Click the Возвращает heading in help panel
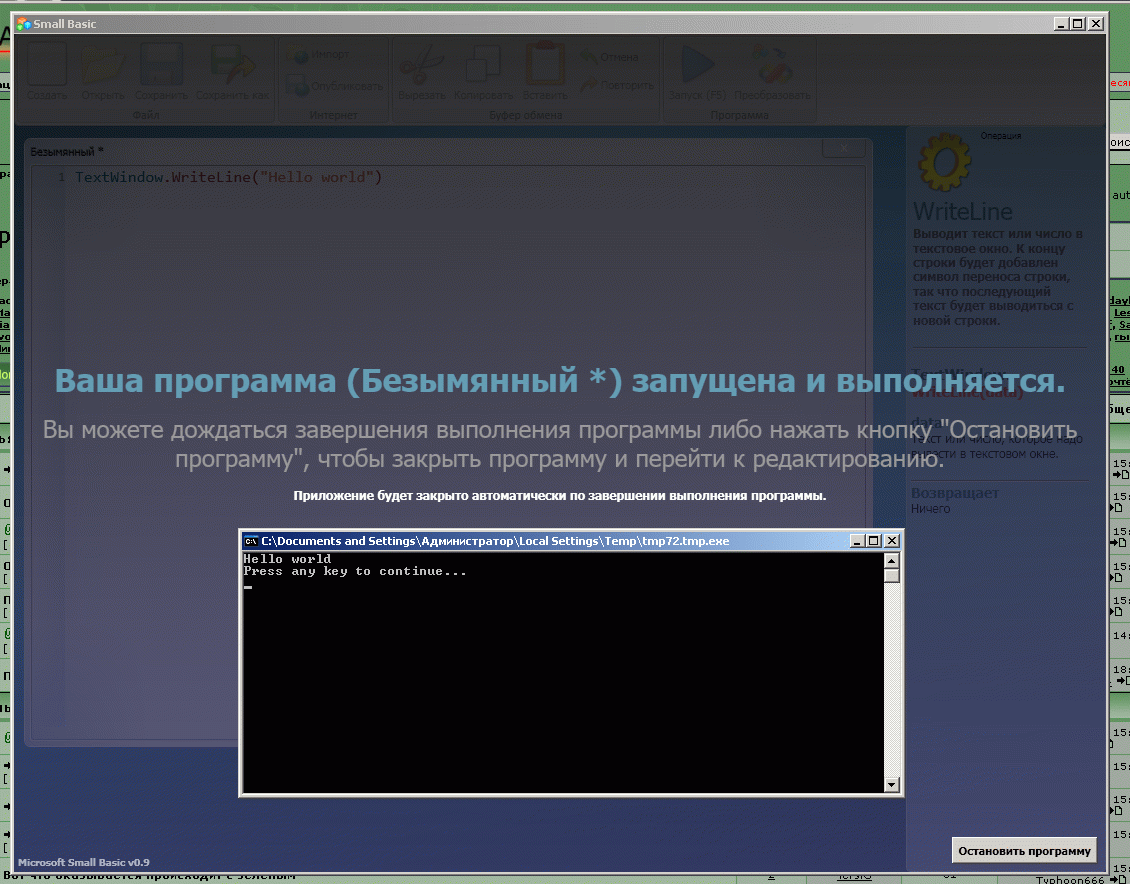This screenshot has width=1130, height=884. pyautogui.click(x=955, y=494)
